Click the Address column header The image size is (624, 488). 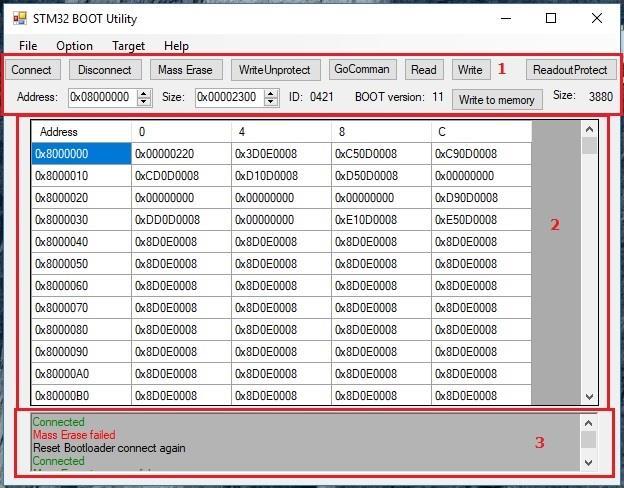point(81,132)
